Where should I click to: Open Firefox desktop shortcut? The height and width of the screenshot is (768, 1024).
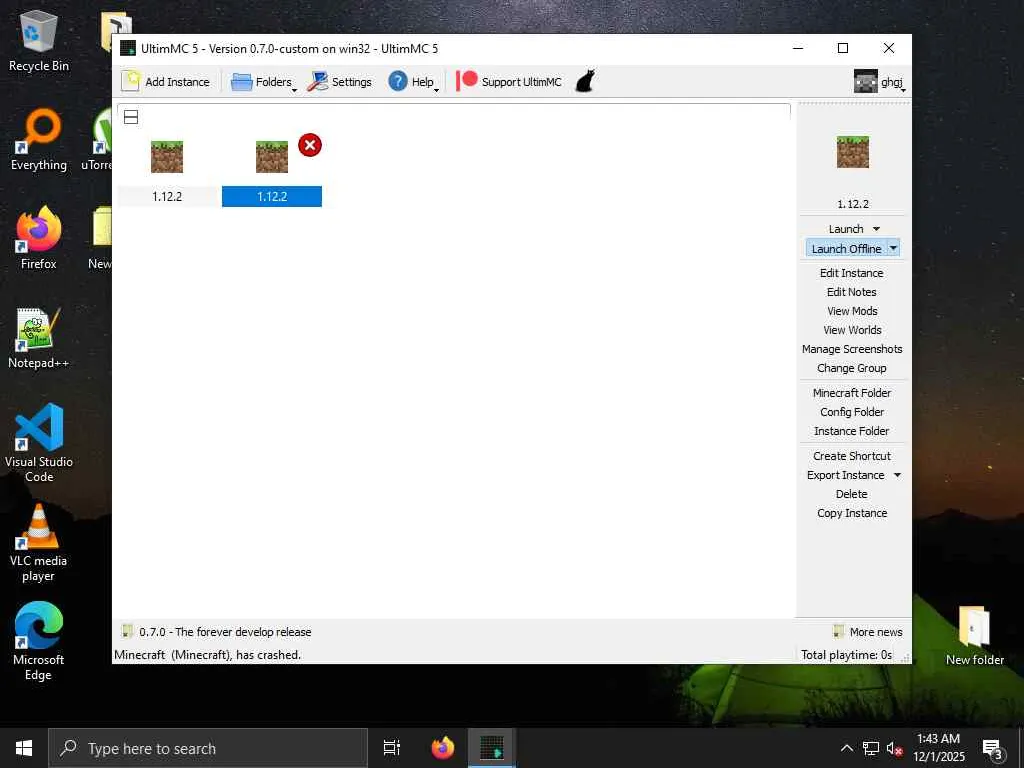[39, 238]
